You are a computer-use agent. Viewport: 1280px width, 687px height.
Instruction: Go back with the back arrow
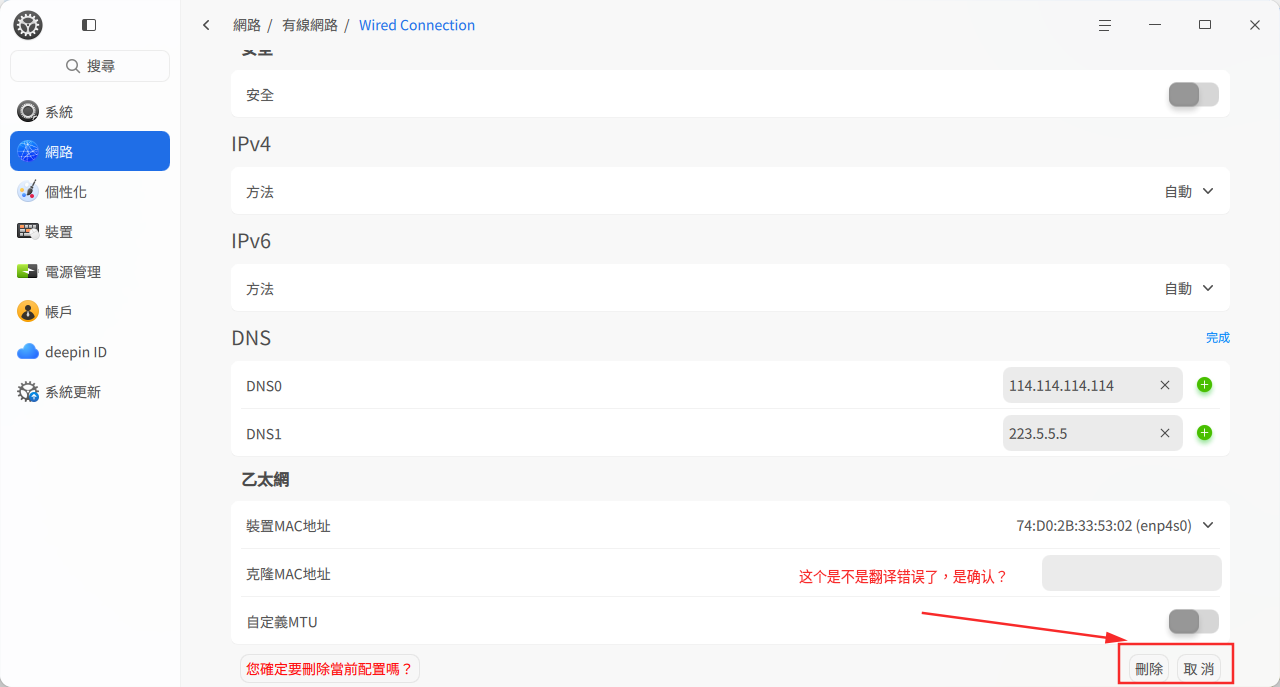tap(206, 25)
